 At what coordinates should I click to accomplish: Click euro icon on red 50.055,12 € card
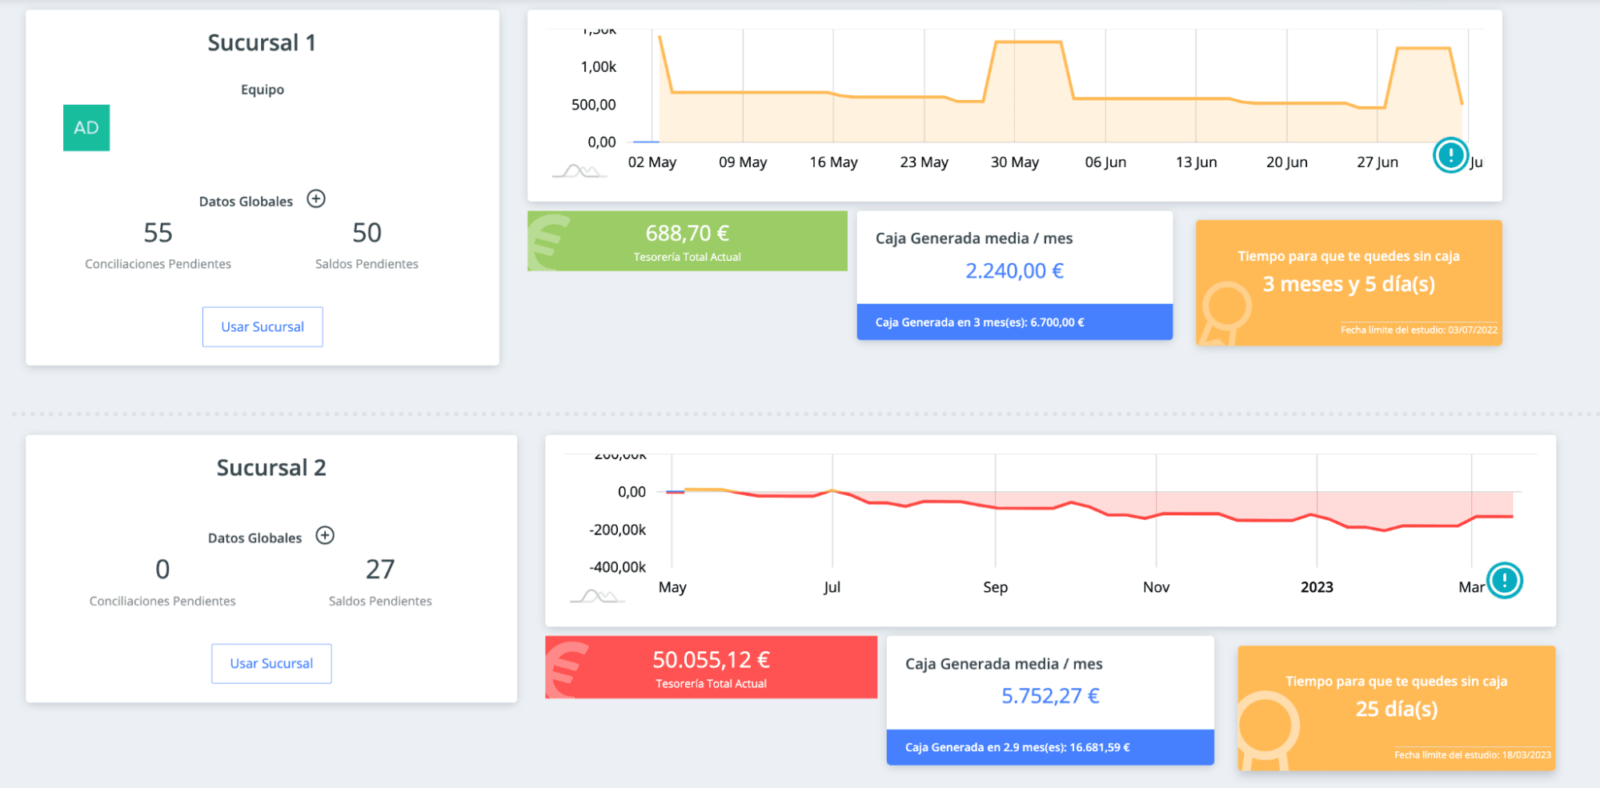[568, 668]
